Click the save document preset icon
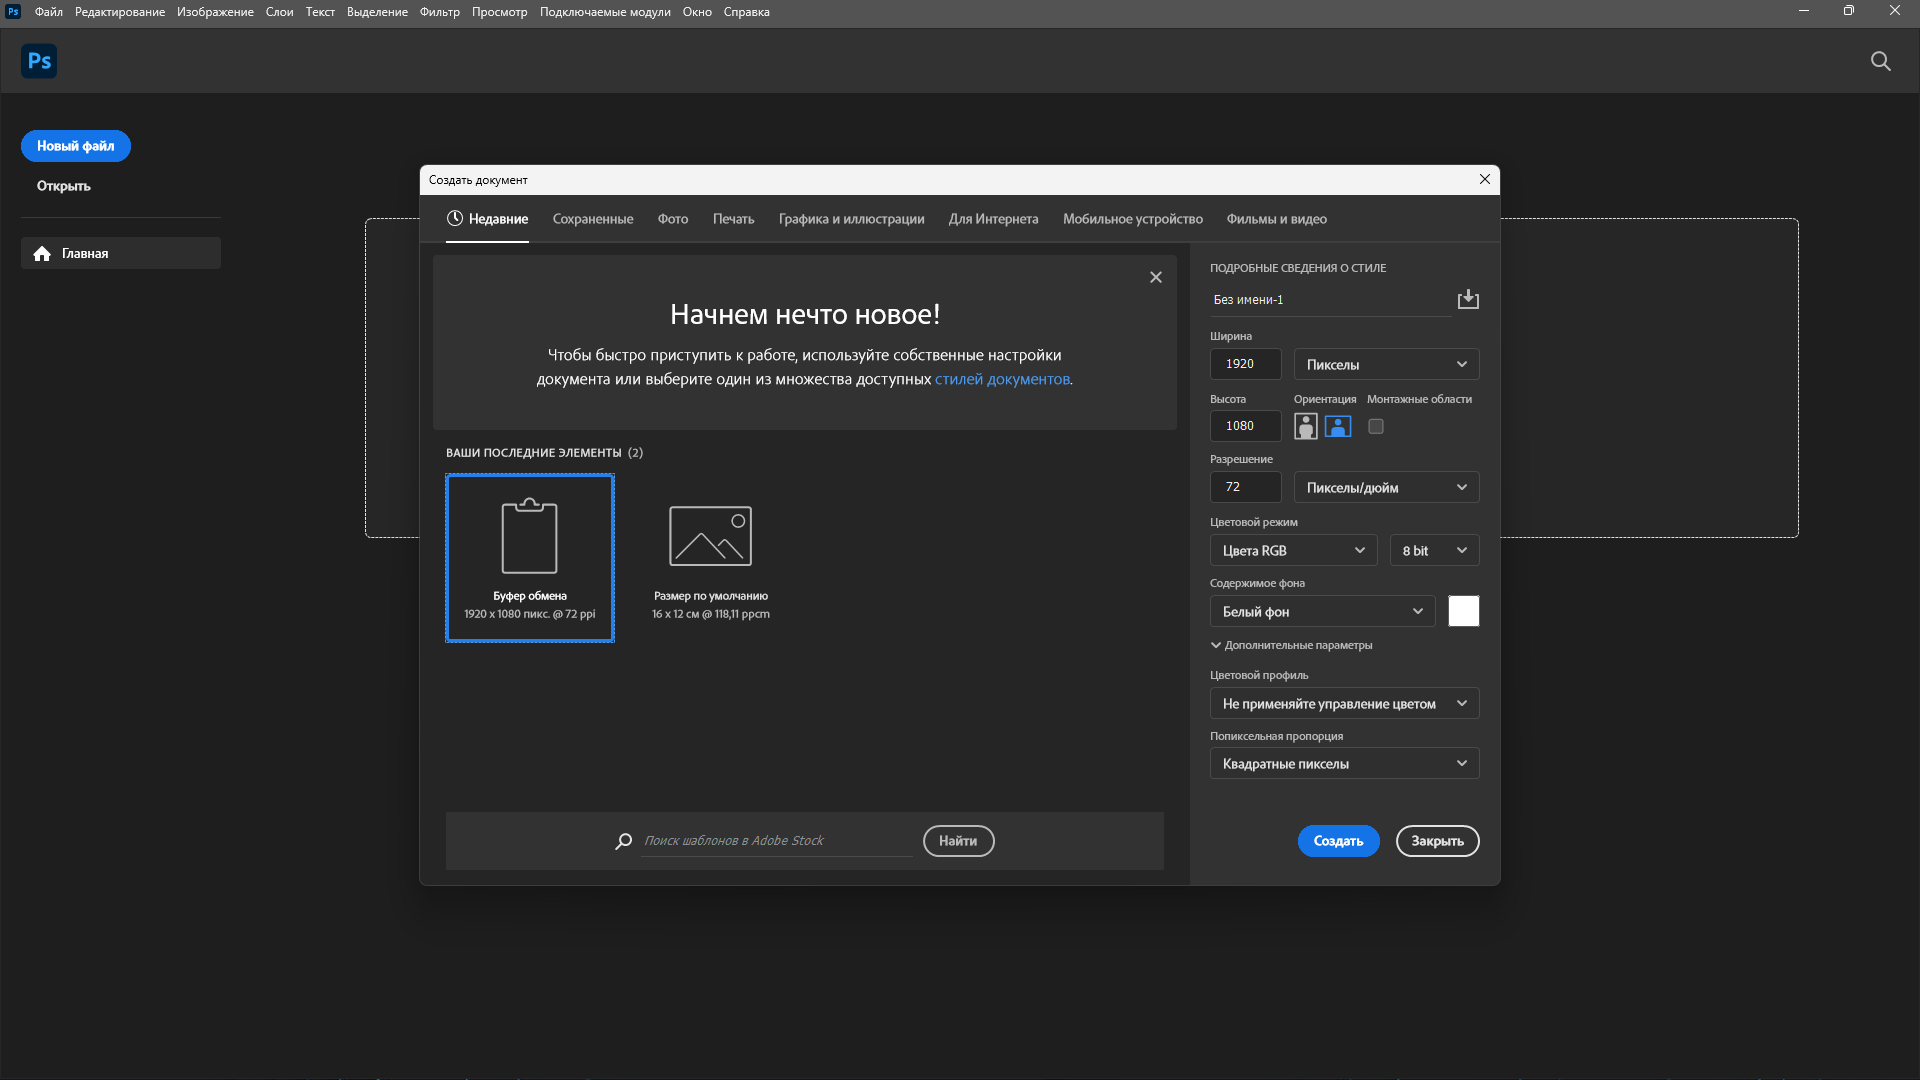 (x=1467, y=299)
